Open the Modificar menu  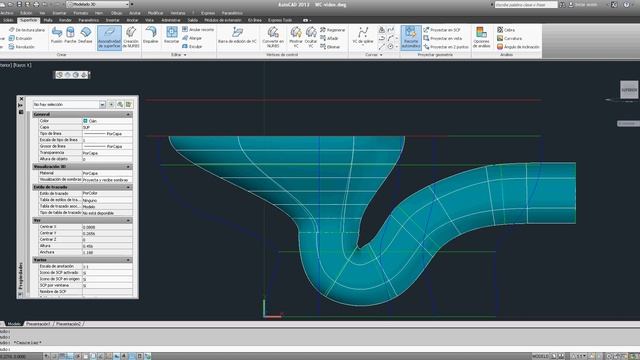click(x=156, y=13)
